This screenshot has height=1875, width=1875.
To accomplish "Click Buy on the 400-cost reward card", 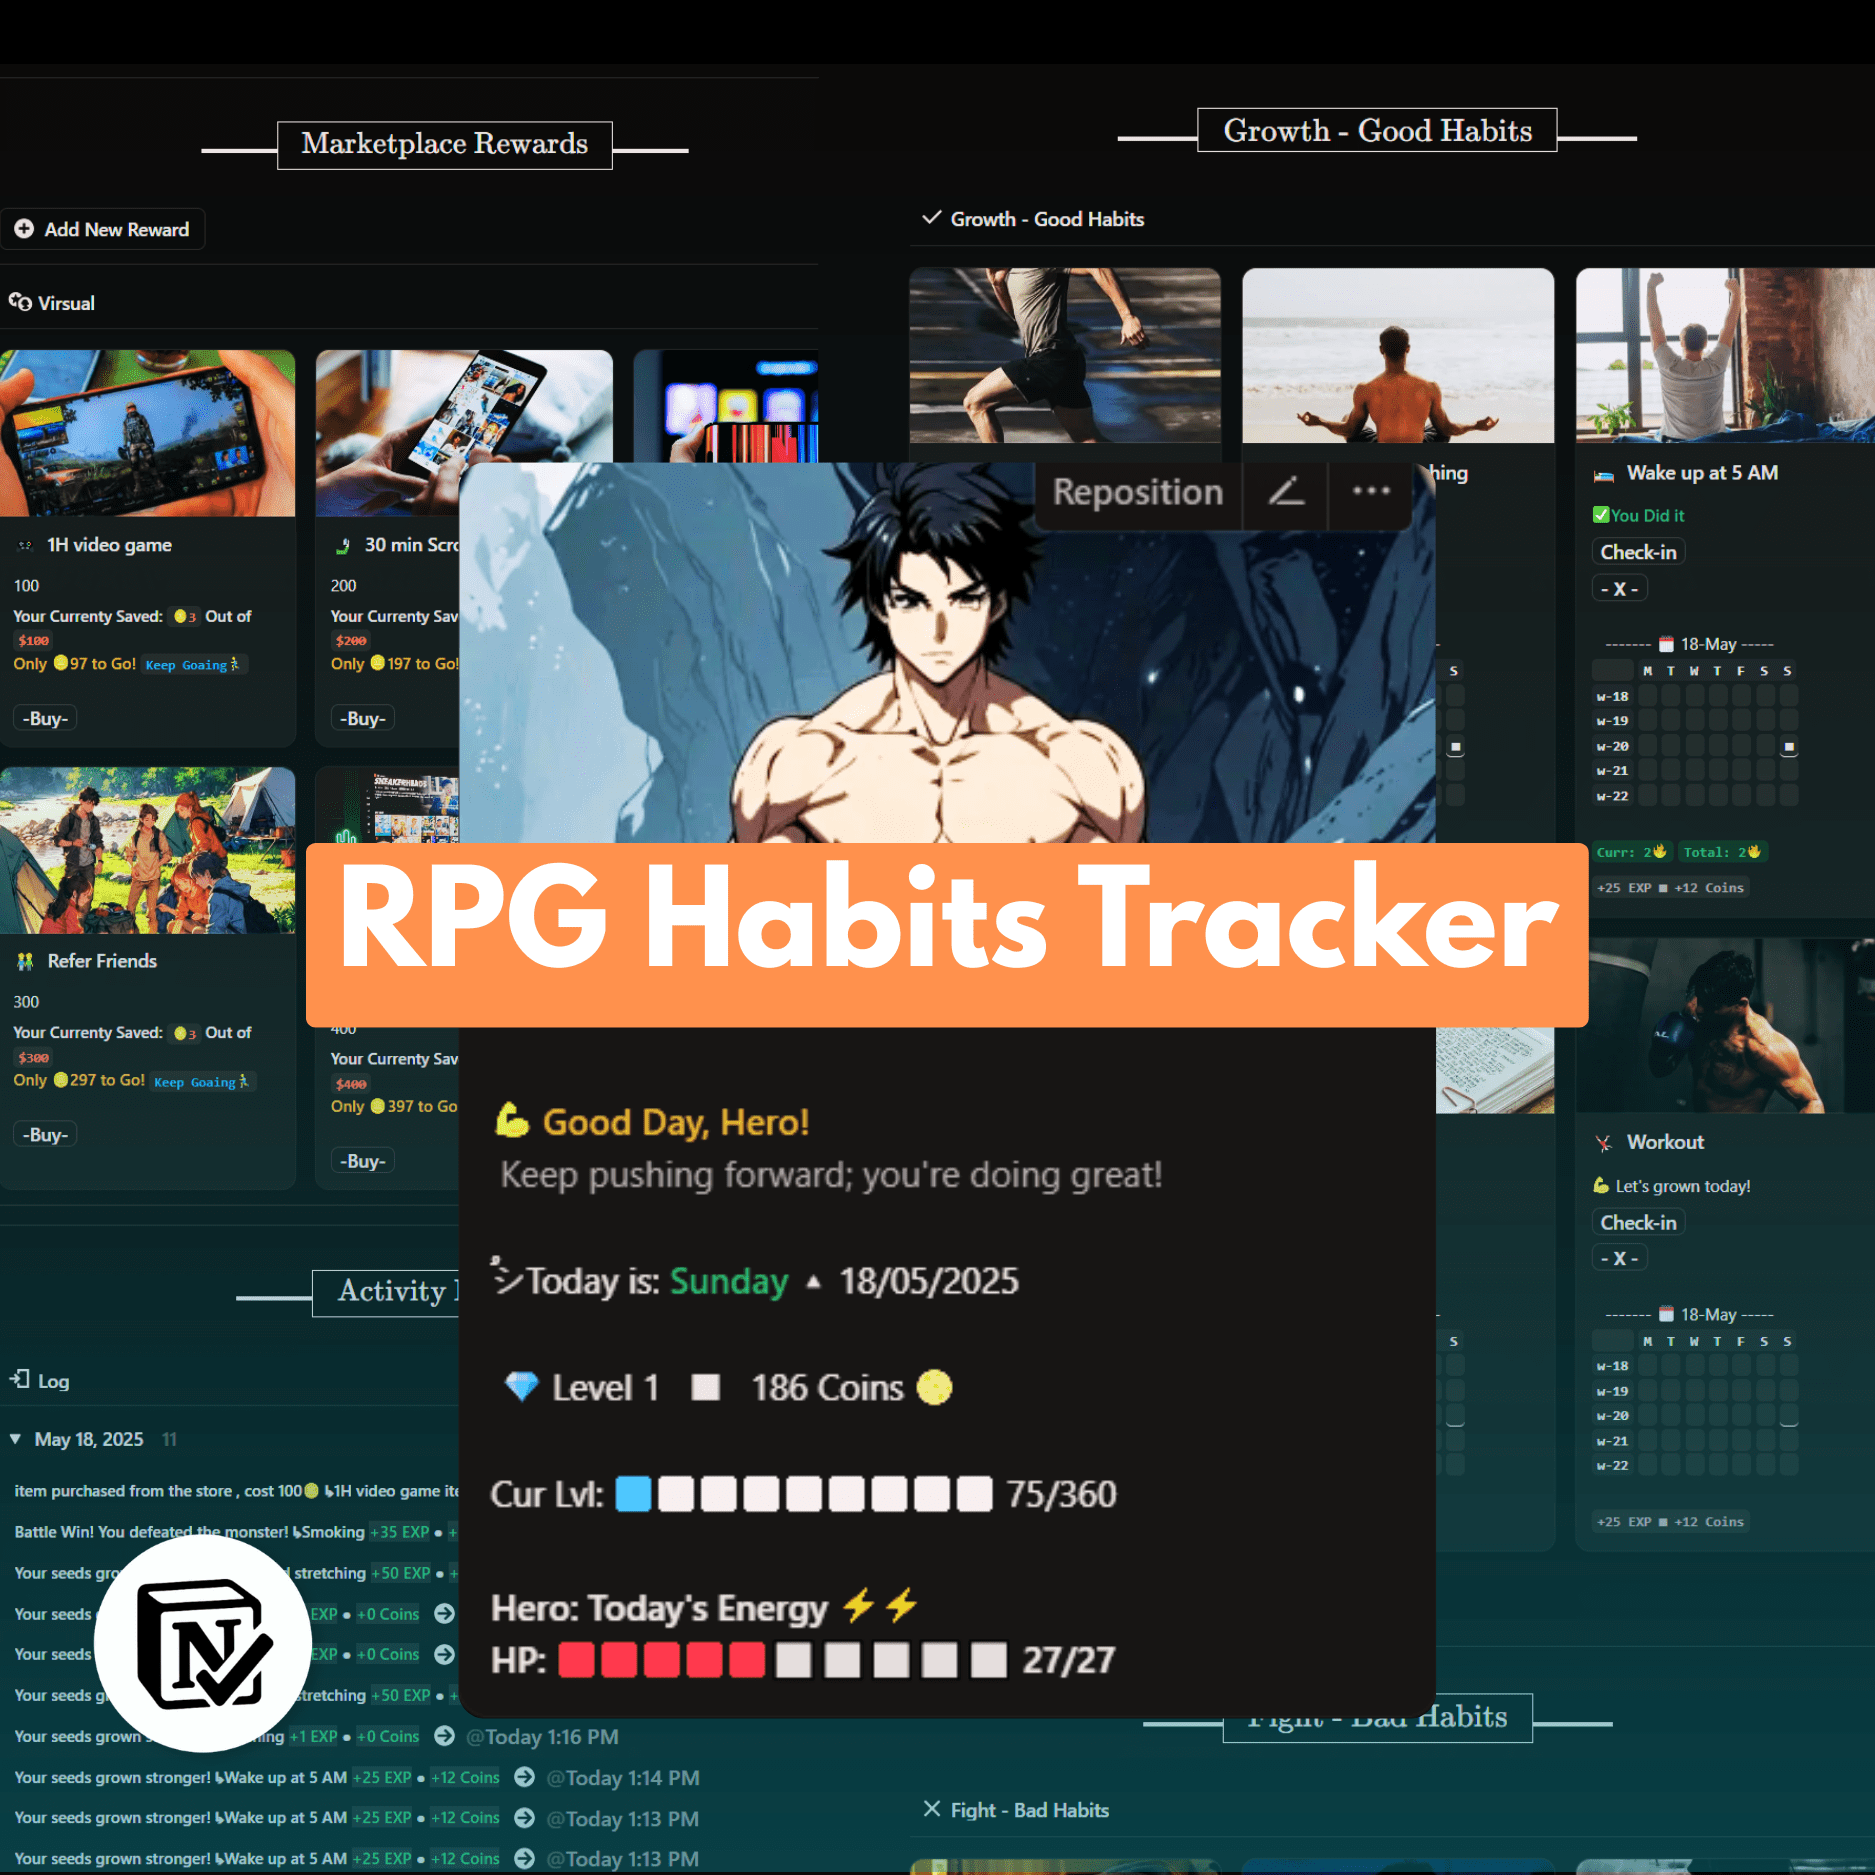I will (363, 1160).
